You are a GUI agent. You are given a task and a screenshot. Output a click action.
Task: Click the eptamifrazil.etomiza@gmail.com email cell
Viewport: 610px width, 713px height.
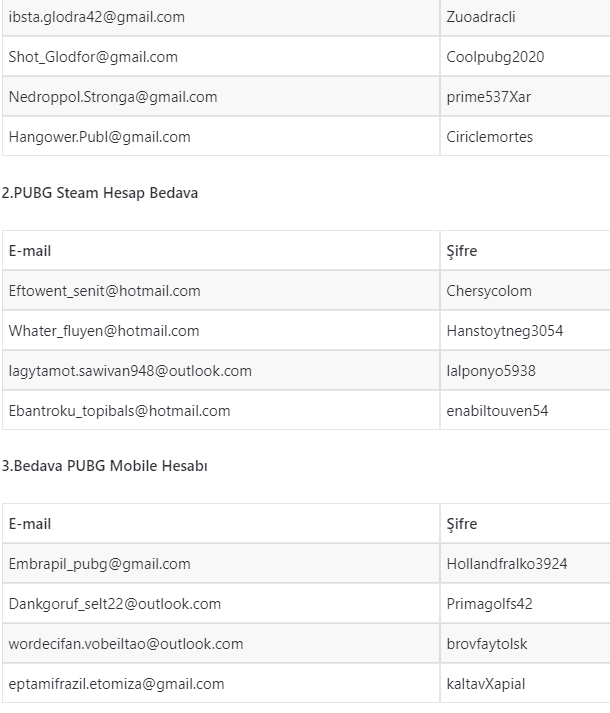point(116,684)
